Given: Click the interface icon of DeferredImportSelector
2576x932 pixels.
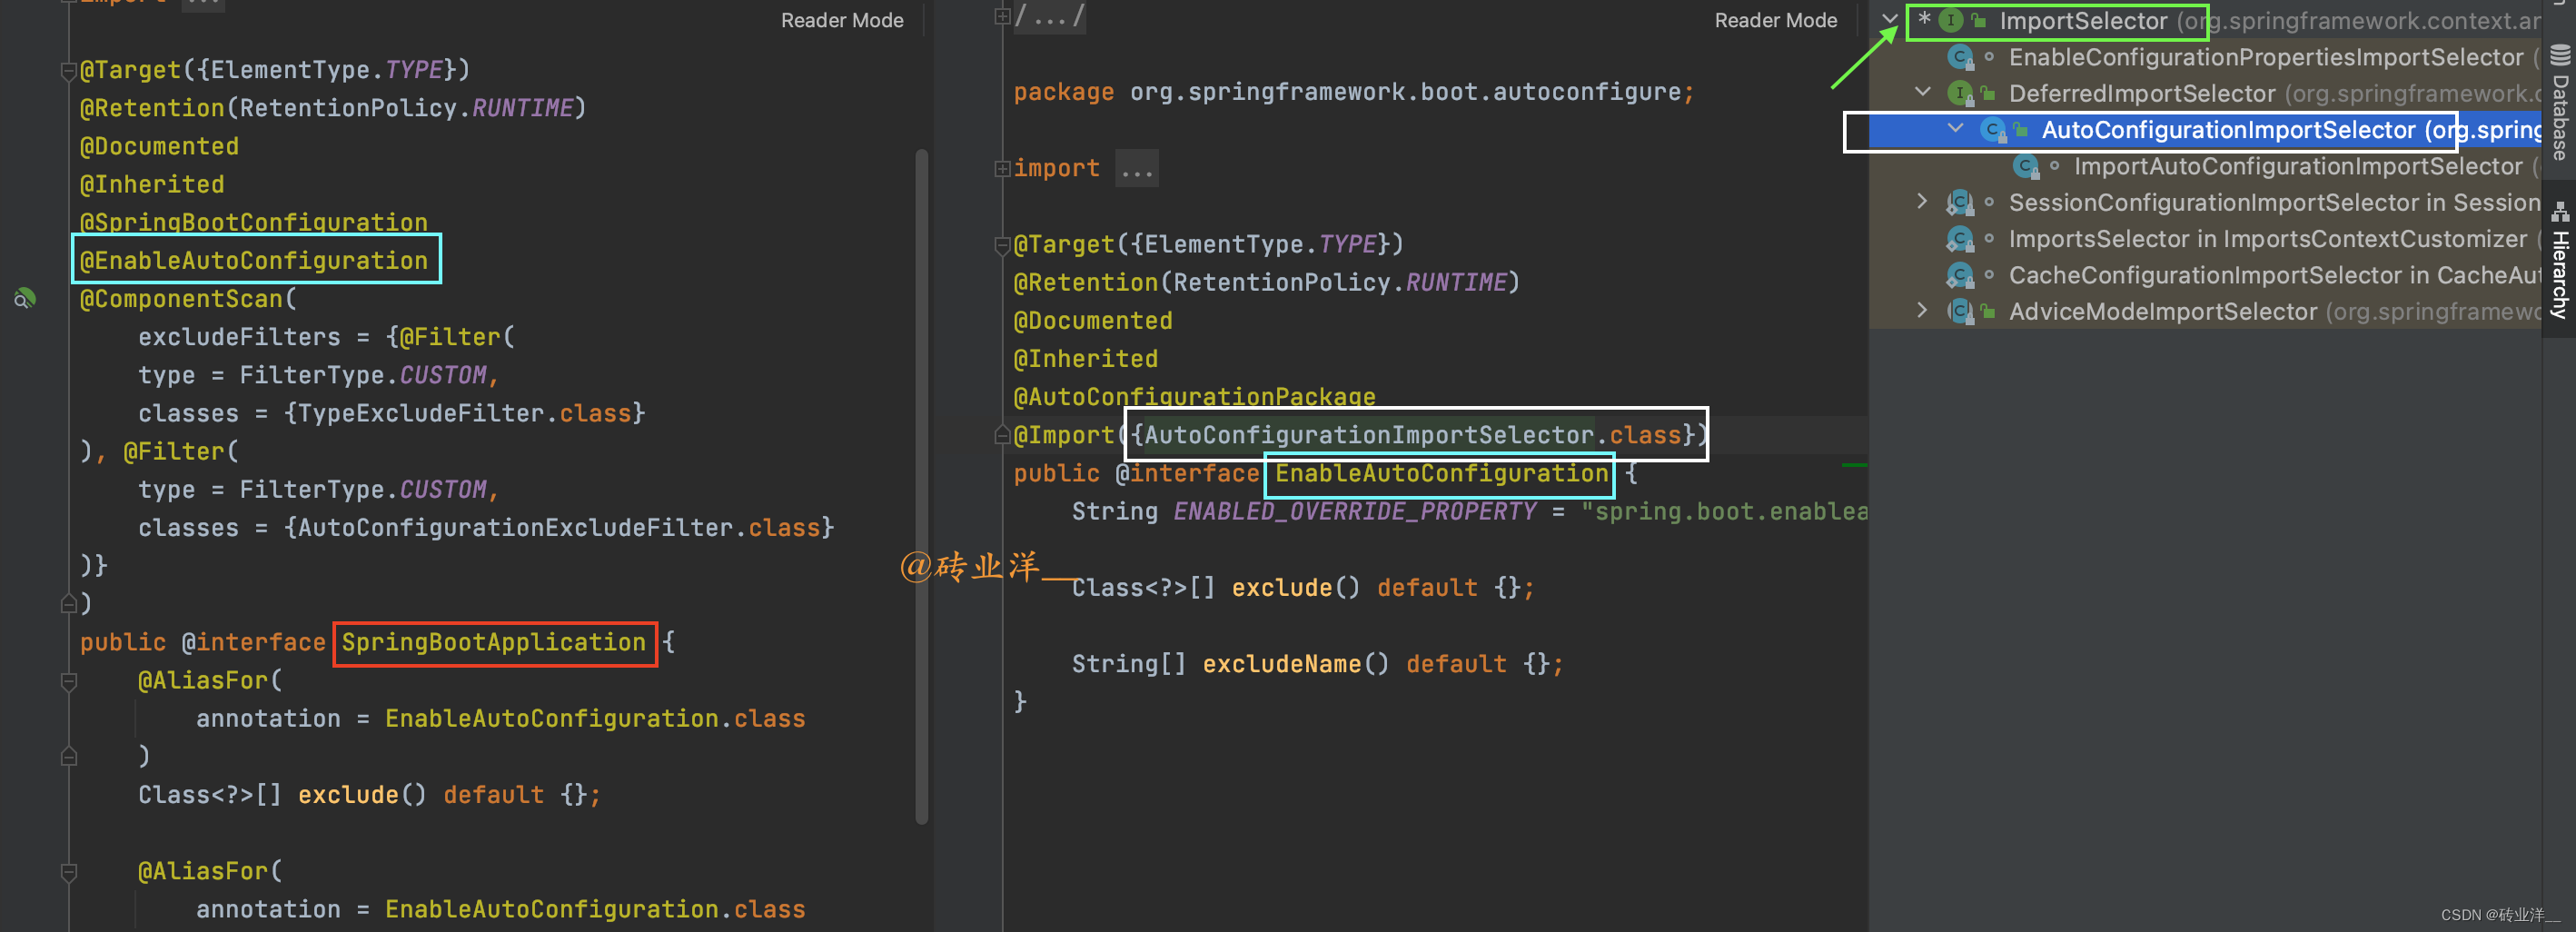Looking at the screenshot, I should click(x=1960, y=94).
